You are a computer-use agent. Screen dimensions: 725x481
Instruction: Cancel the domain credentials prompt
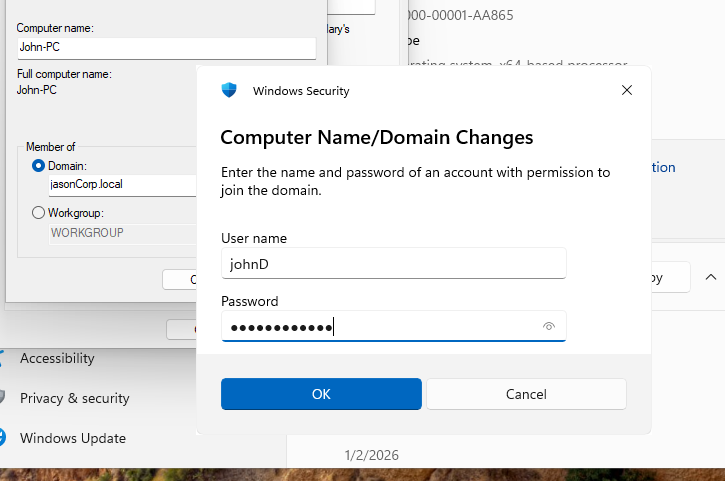(x=526, y=394)
